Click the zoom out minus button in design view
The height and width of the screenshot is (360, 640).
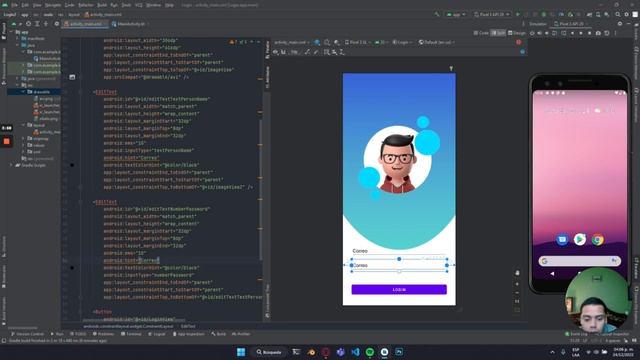(x=517, y=293)
